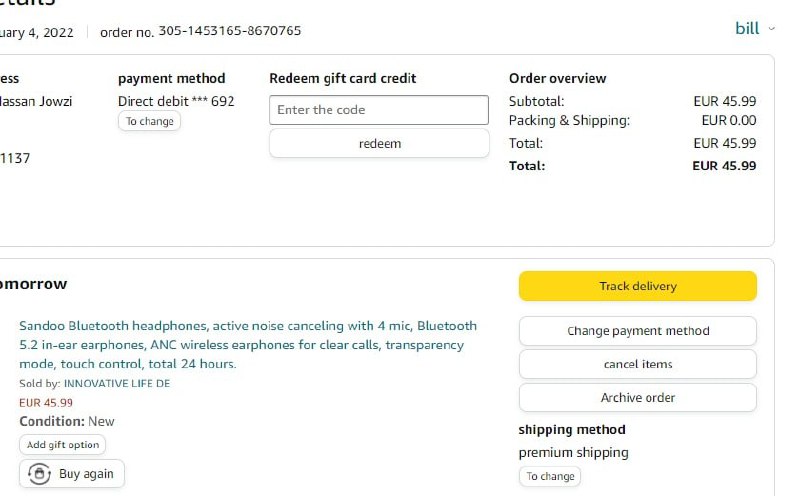Click the circular arrows Buy again icon
The image size is (800, 496).
[x=40, y=474]
